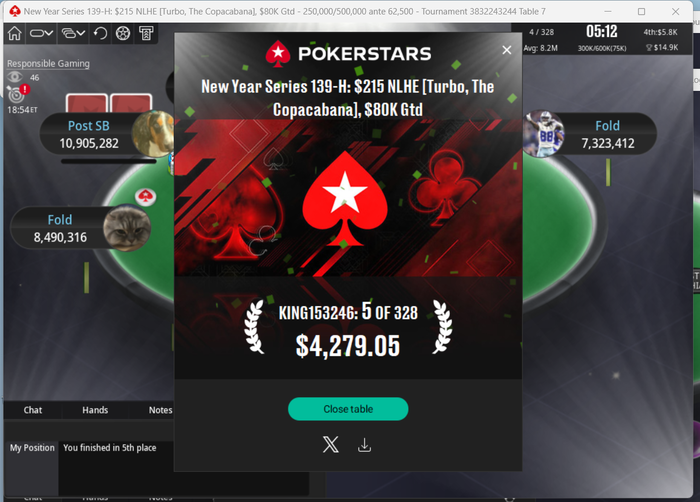Open the cashier icon in toolbar

[x=146, y=33]
